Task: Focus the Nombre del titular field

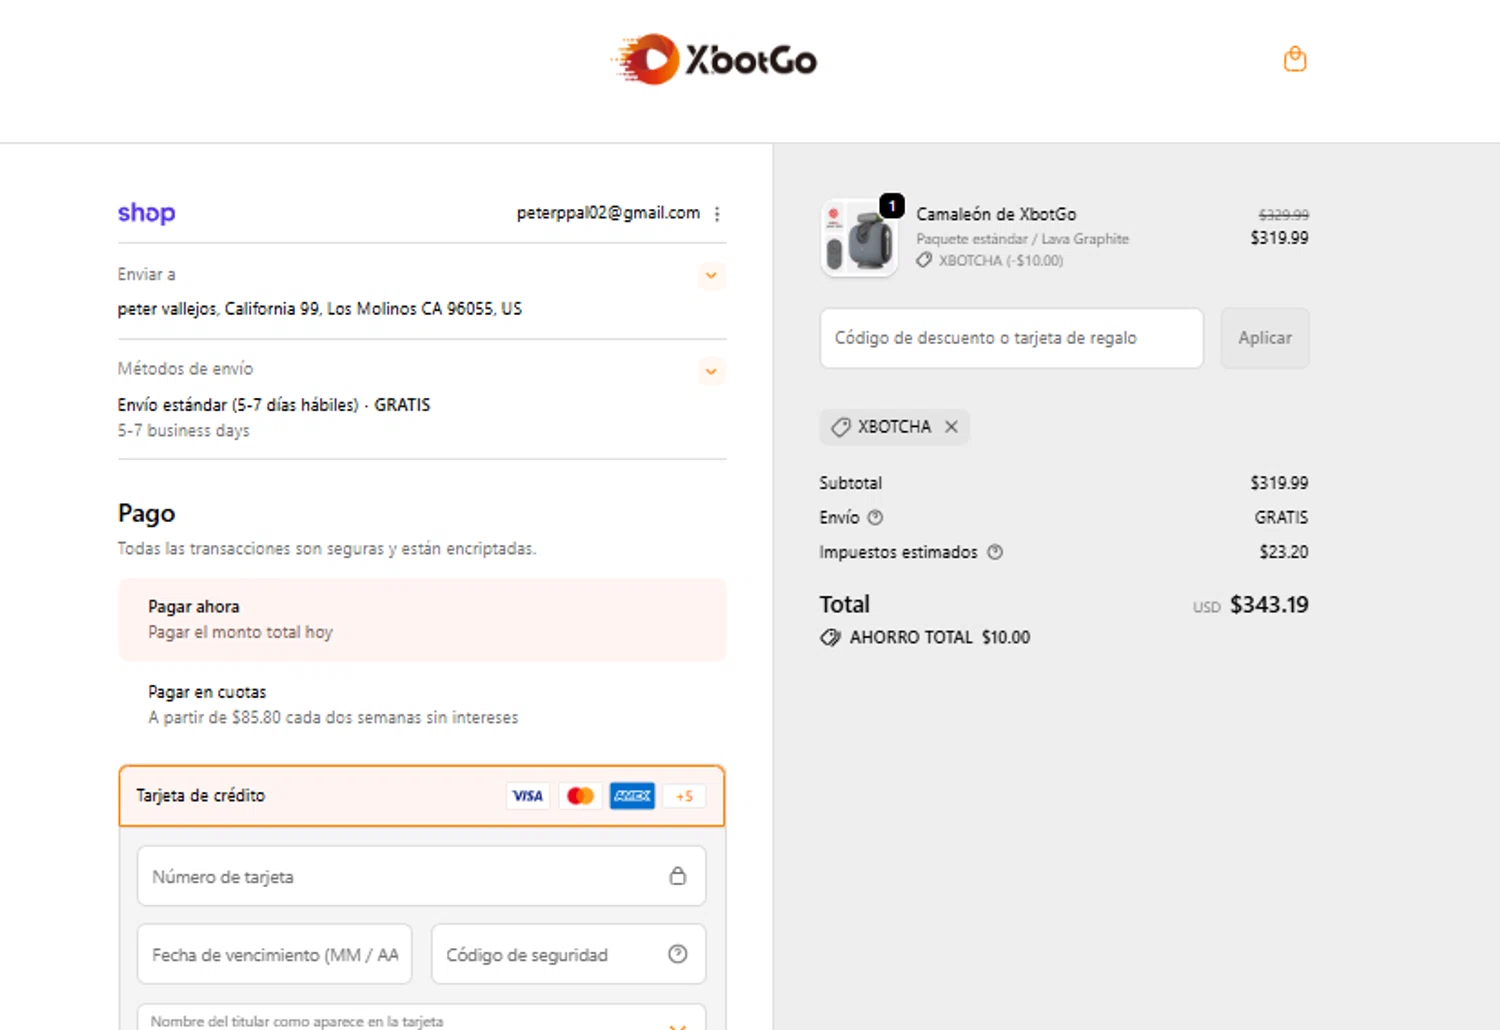Action: tap(422, 1017)
